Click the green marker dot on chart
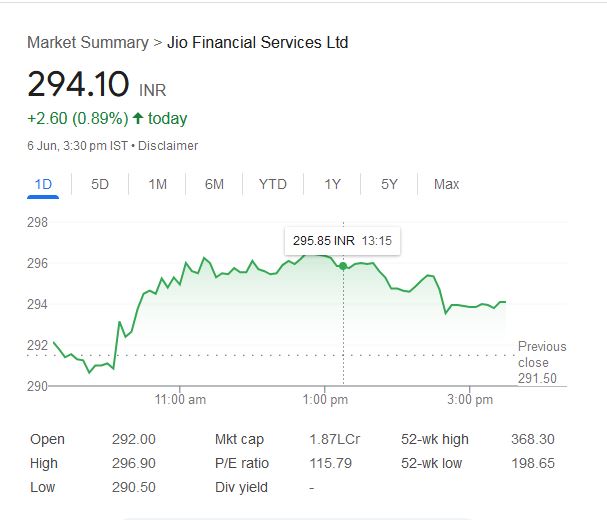This screenshot has width=607, height=520. click(344, 266)
